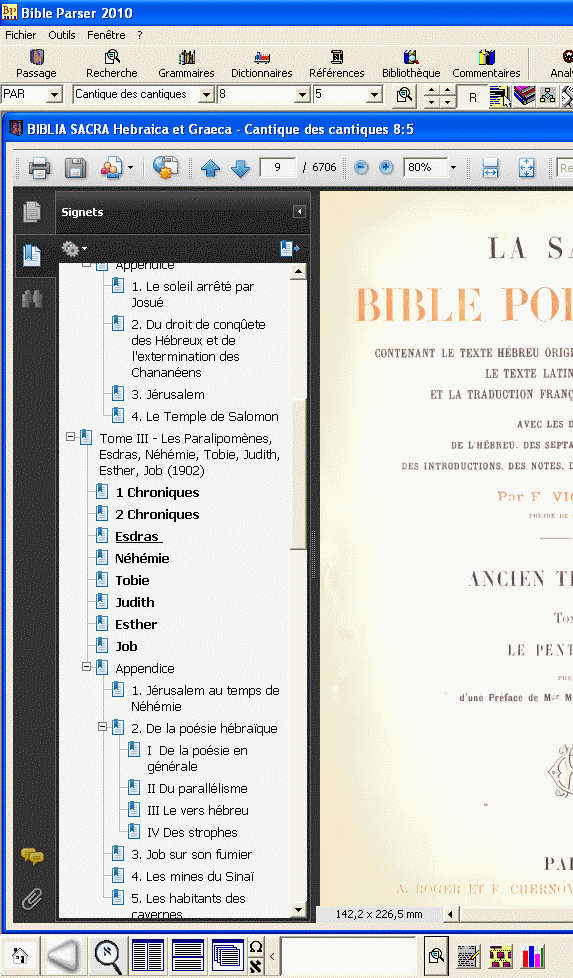Open the Grammaires tool
This screenshot has height=978, width=573.
point(186,64)
